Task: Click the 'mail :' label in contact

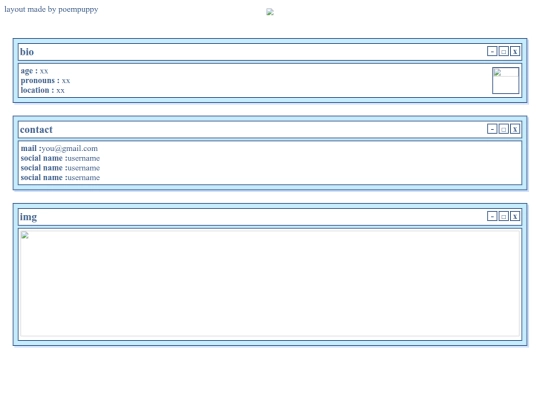Action: 31,148
